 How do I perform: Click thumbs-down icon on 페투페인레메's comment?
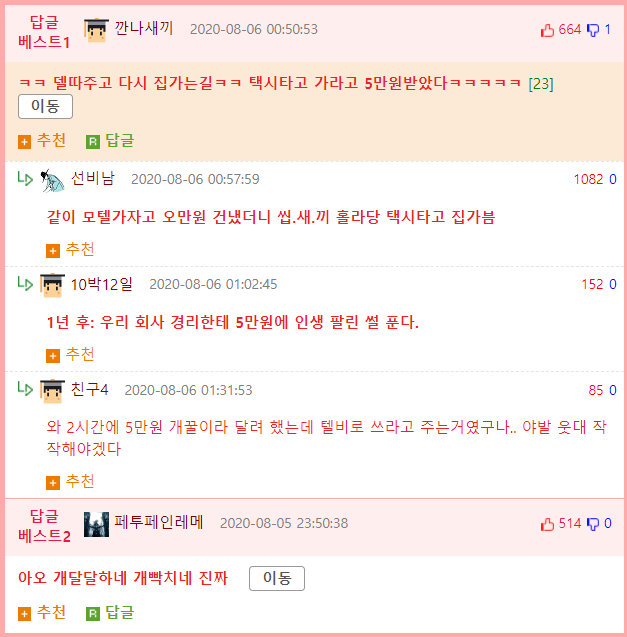593,524
